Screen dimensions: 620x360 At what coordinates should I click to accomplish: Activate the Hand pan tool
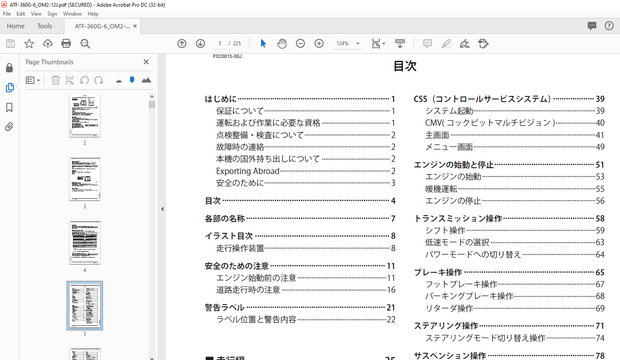coord(282,44)
